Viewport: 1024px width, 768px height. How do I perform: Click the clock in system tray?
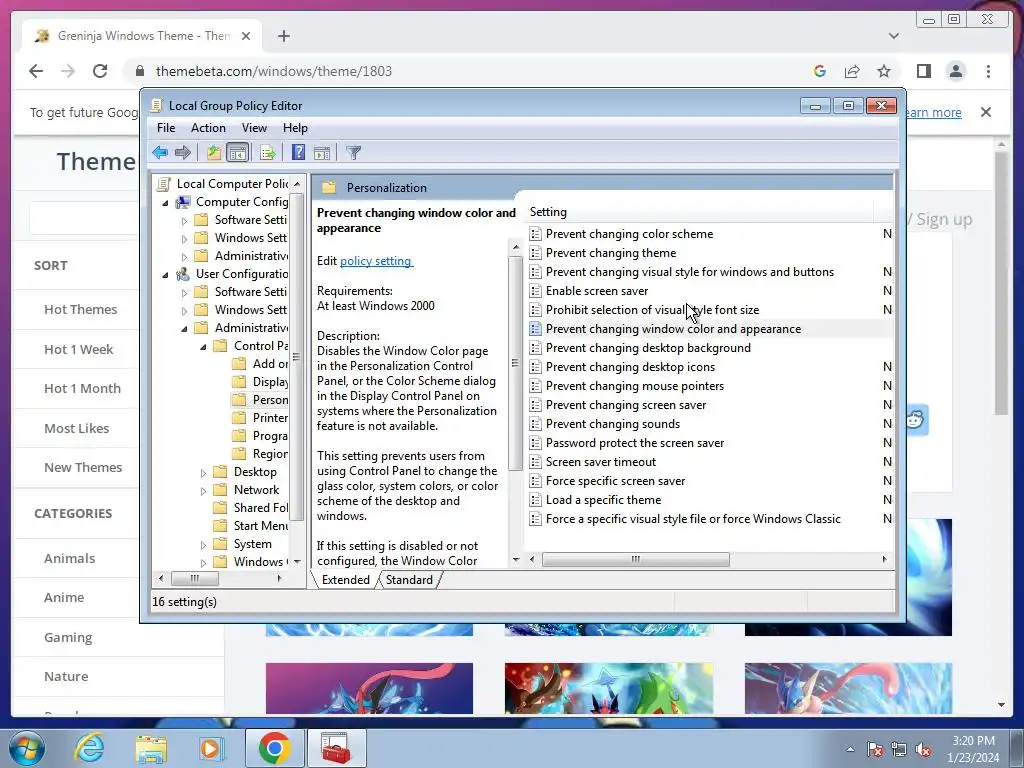click(973, 749)
